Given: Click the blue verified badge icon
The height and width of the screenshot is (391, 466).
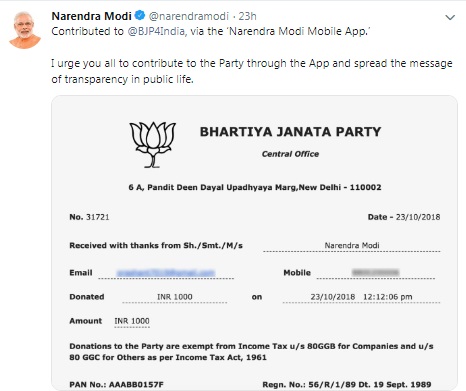Looking at the screenshot, I should tap(140, 15).
